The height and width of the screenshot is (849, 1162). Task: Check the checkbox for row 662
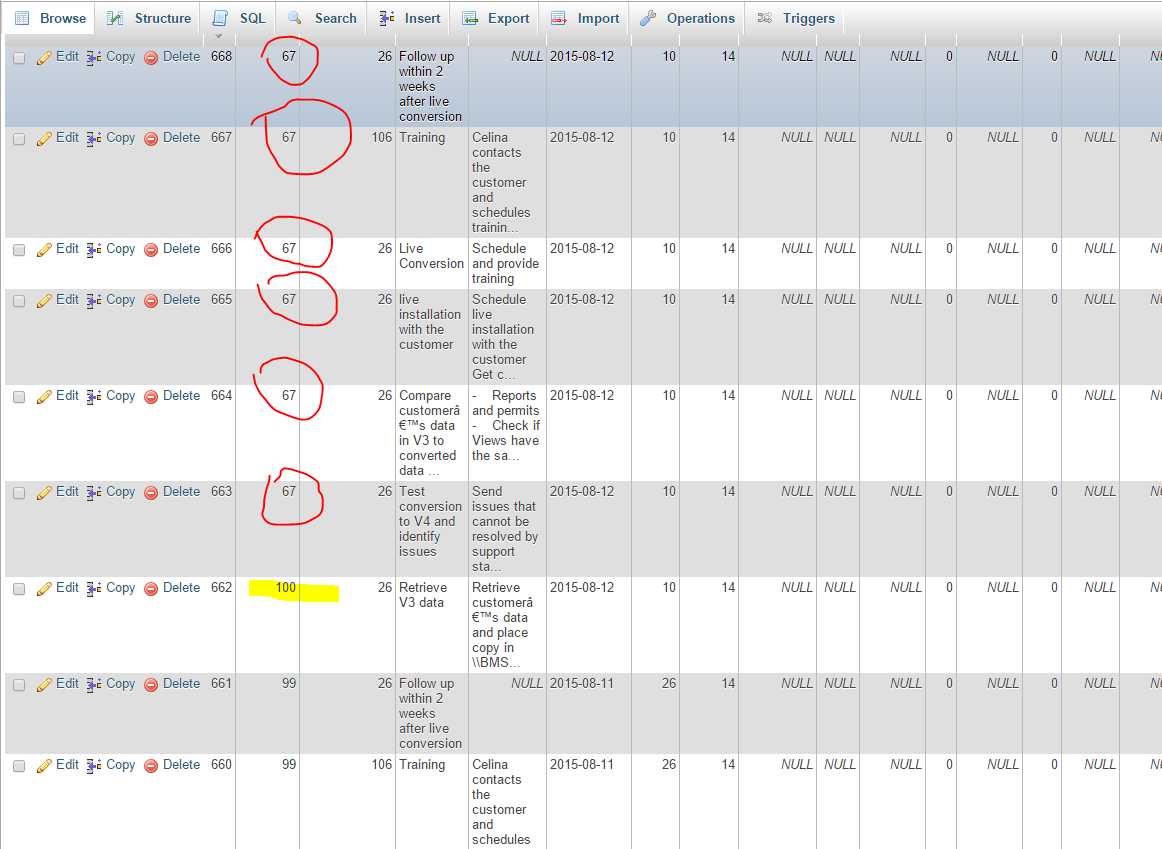coord(19,589)
